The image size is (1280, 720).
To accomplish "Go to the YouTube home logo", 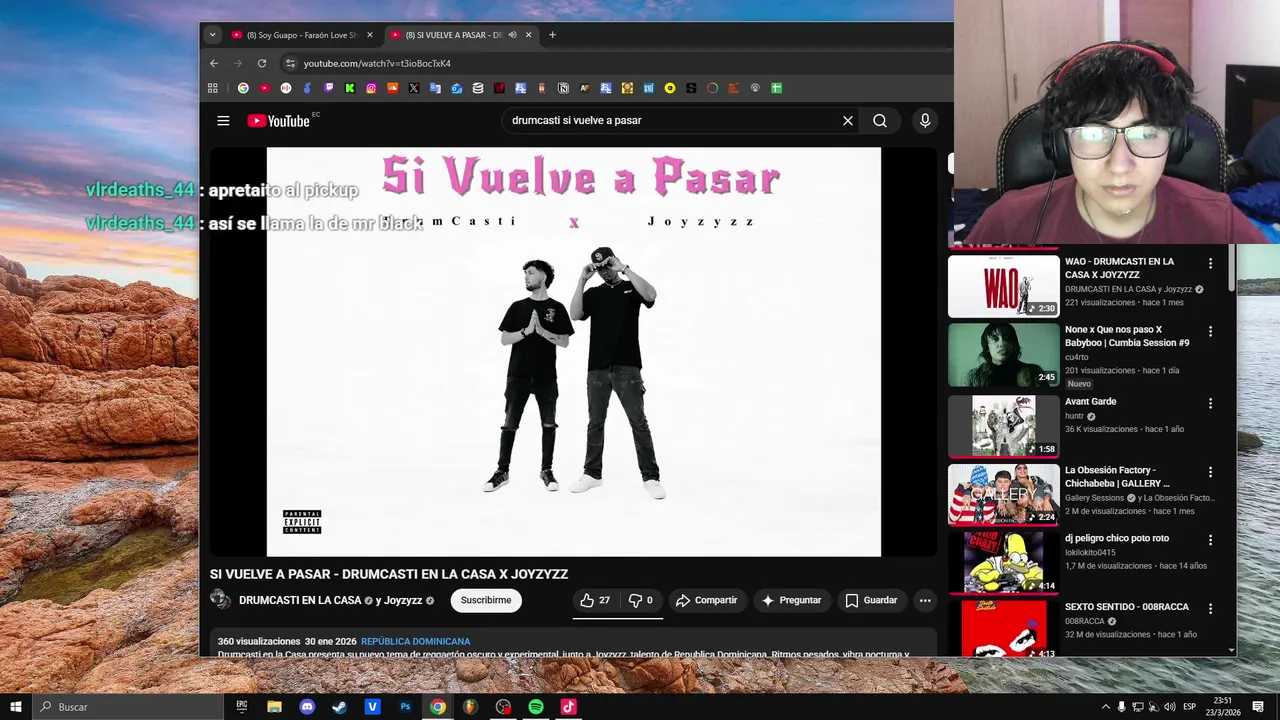I will click(279, 121).
